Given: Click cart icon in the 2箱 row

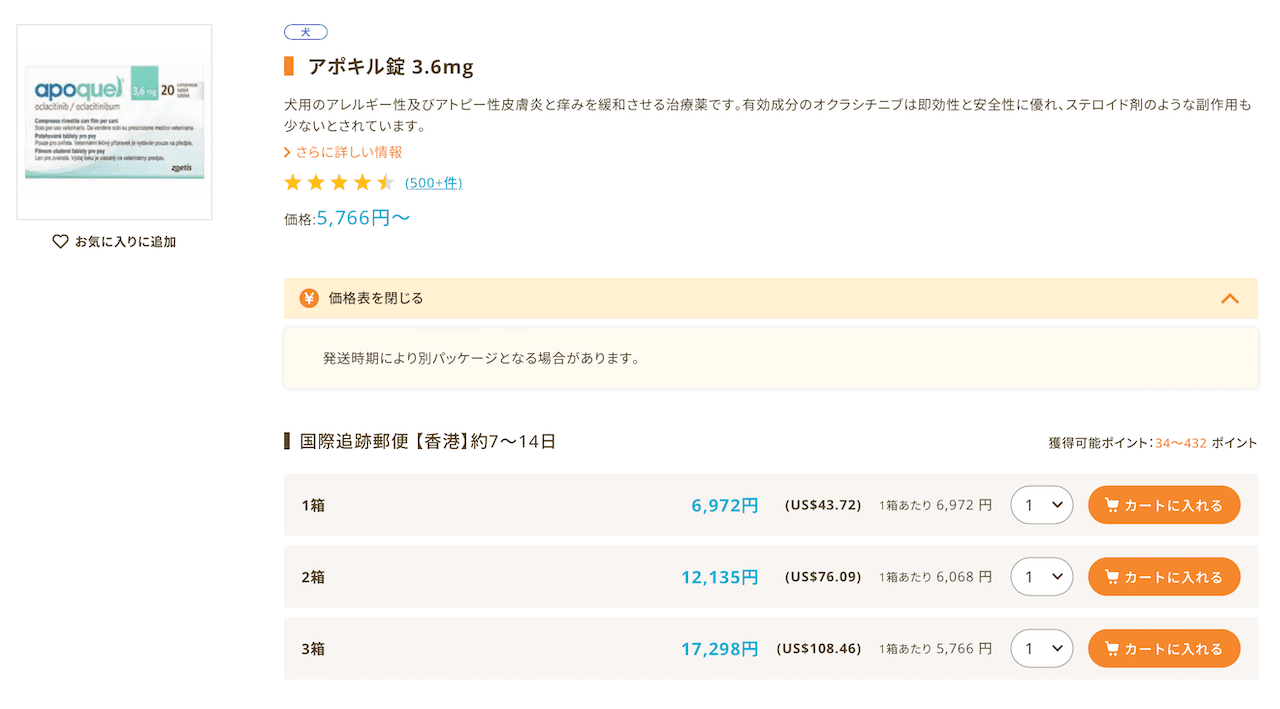Looking at the screenshot, I should 1111,578.
